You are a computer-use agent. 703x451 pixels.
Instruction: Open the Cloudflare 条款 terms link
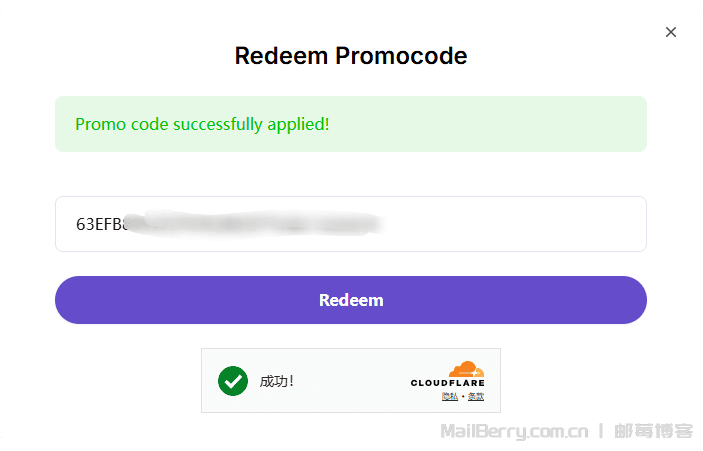coord(475,397)
